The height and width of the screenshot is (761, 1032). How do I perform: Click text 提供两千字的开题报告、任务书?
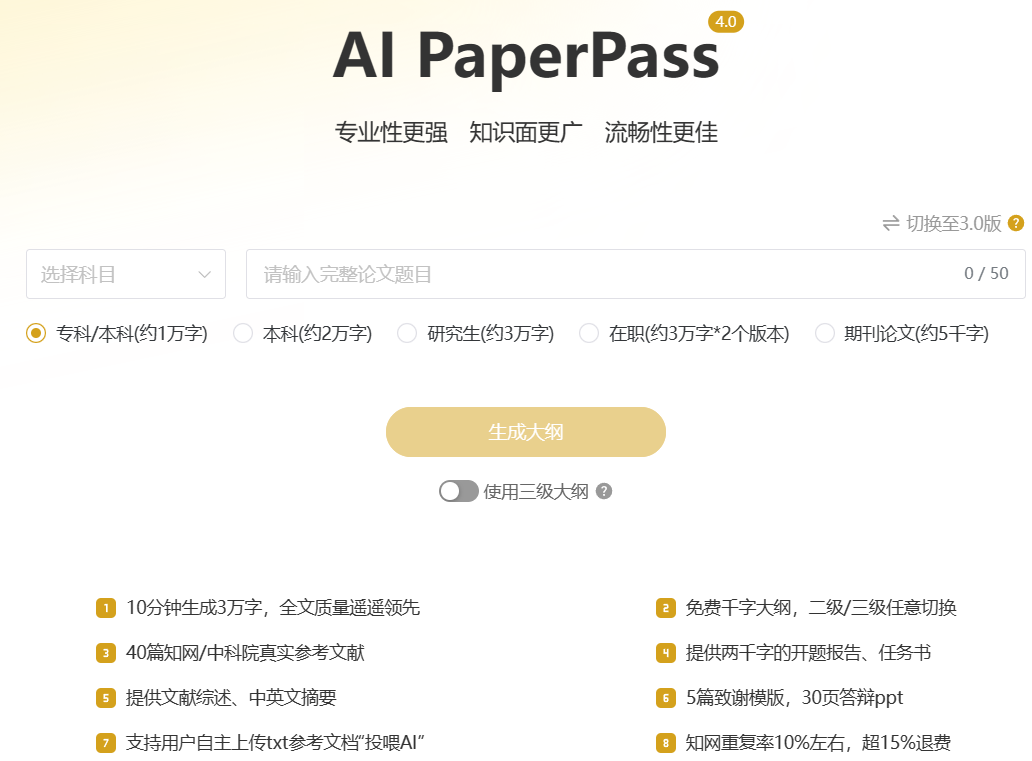click(x=808, y=652)
